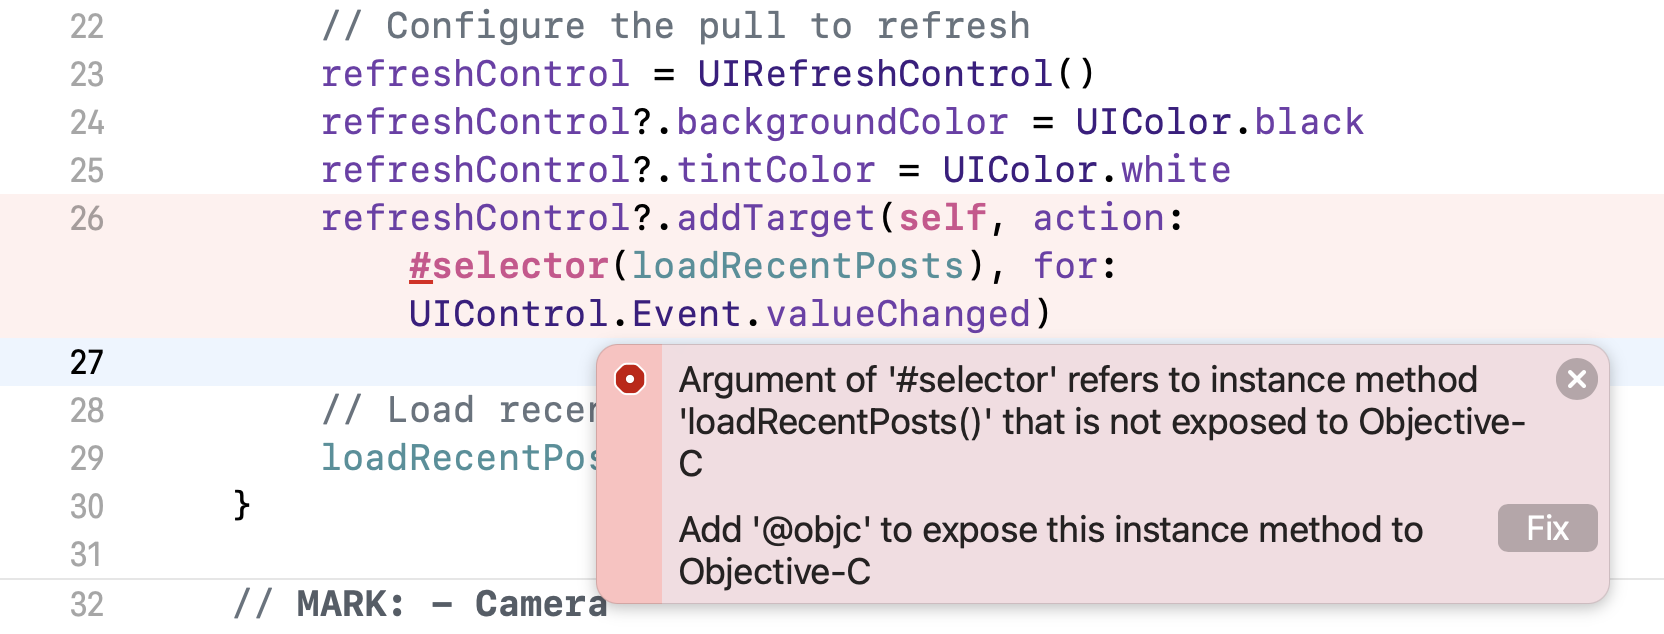Click line number 26 in gutter

pos(87,218)
